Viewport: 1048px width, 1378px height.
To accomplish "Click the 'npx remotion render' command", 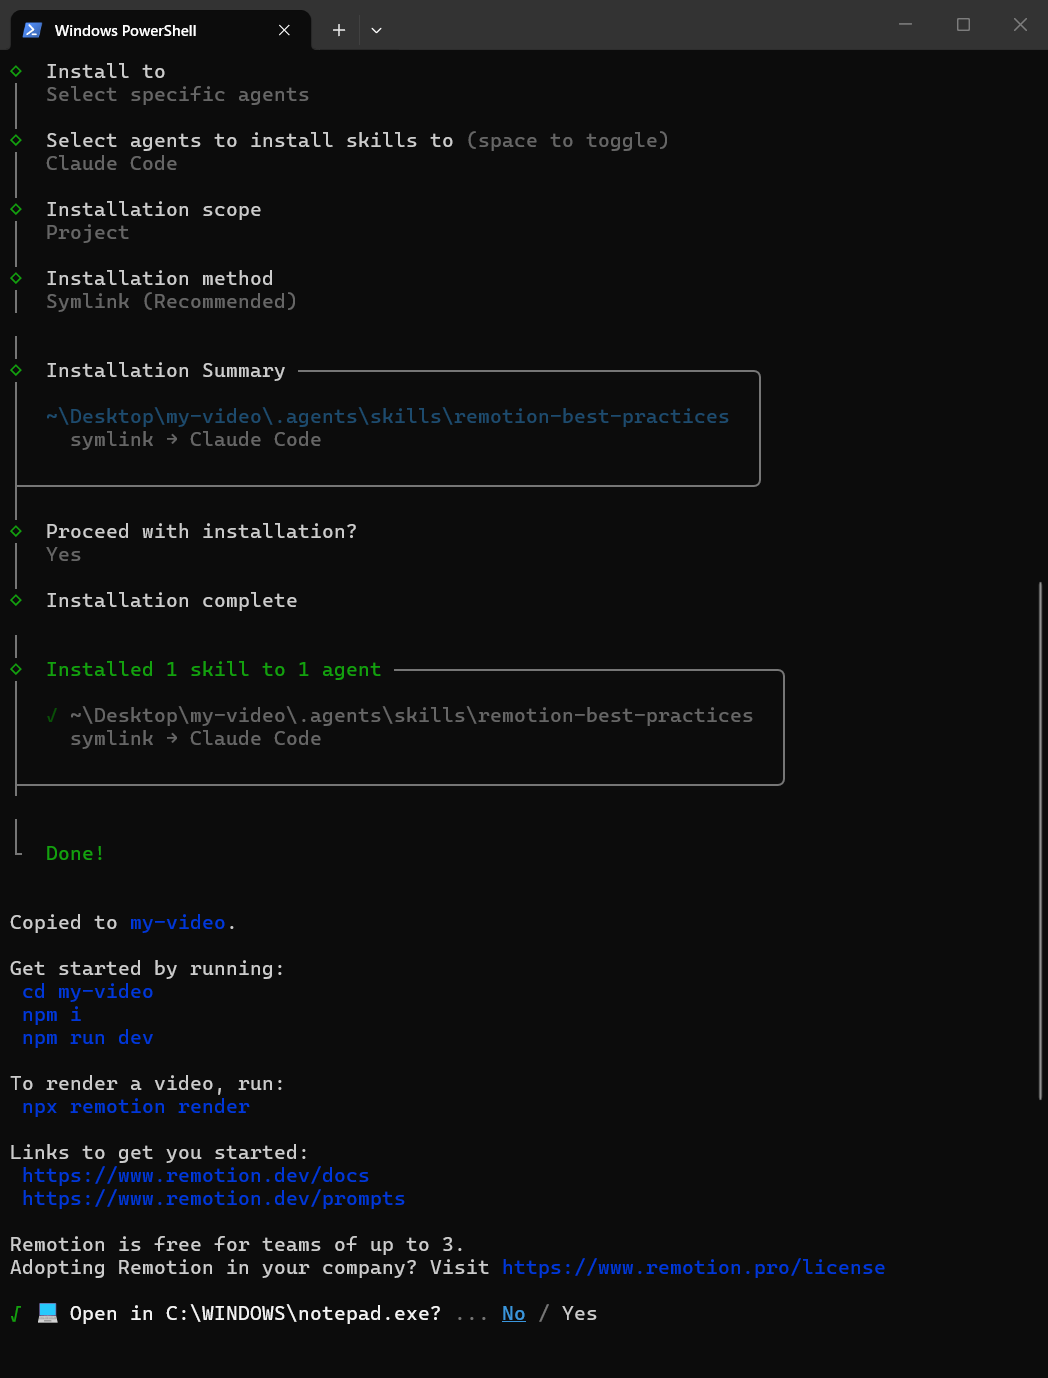I will [x=136, y=1106].
